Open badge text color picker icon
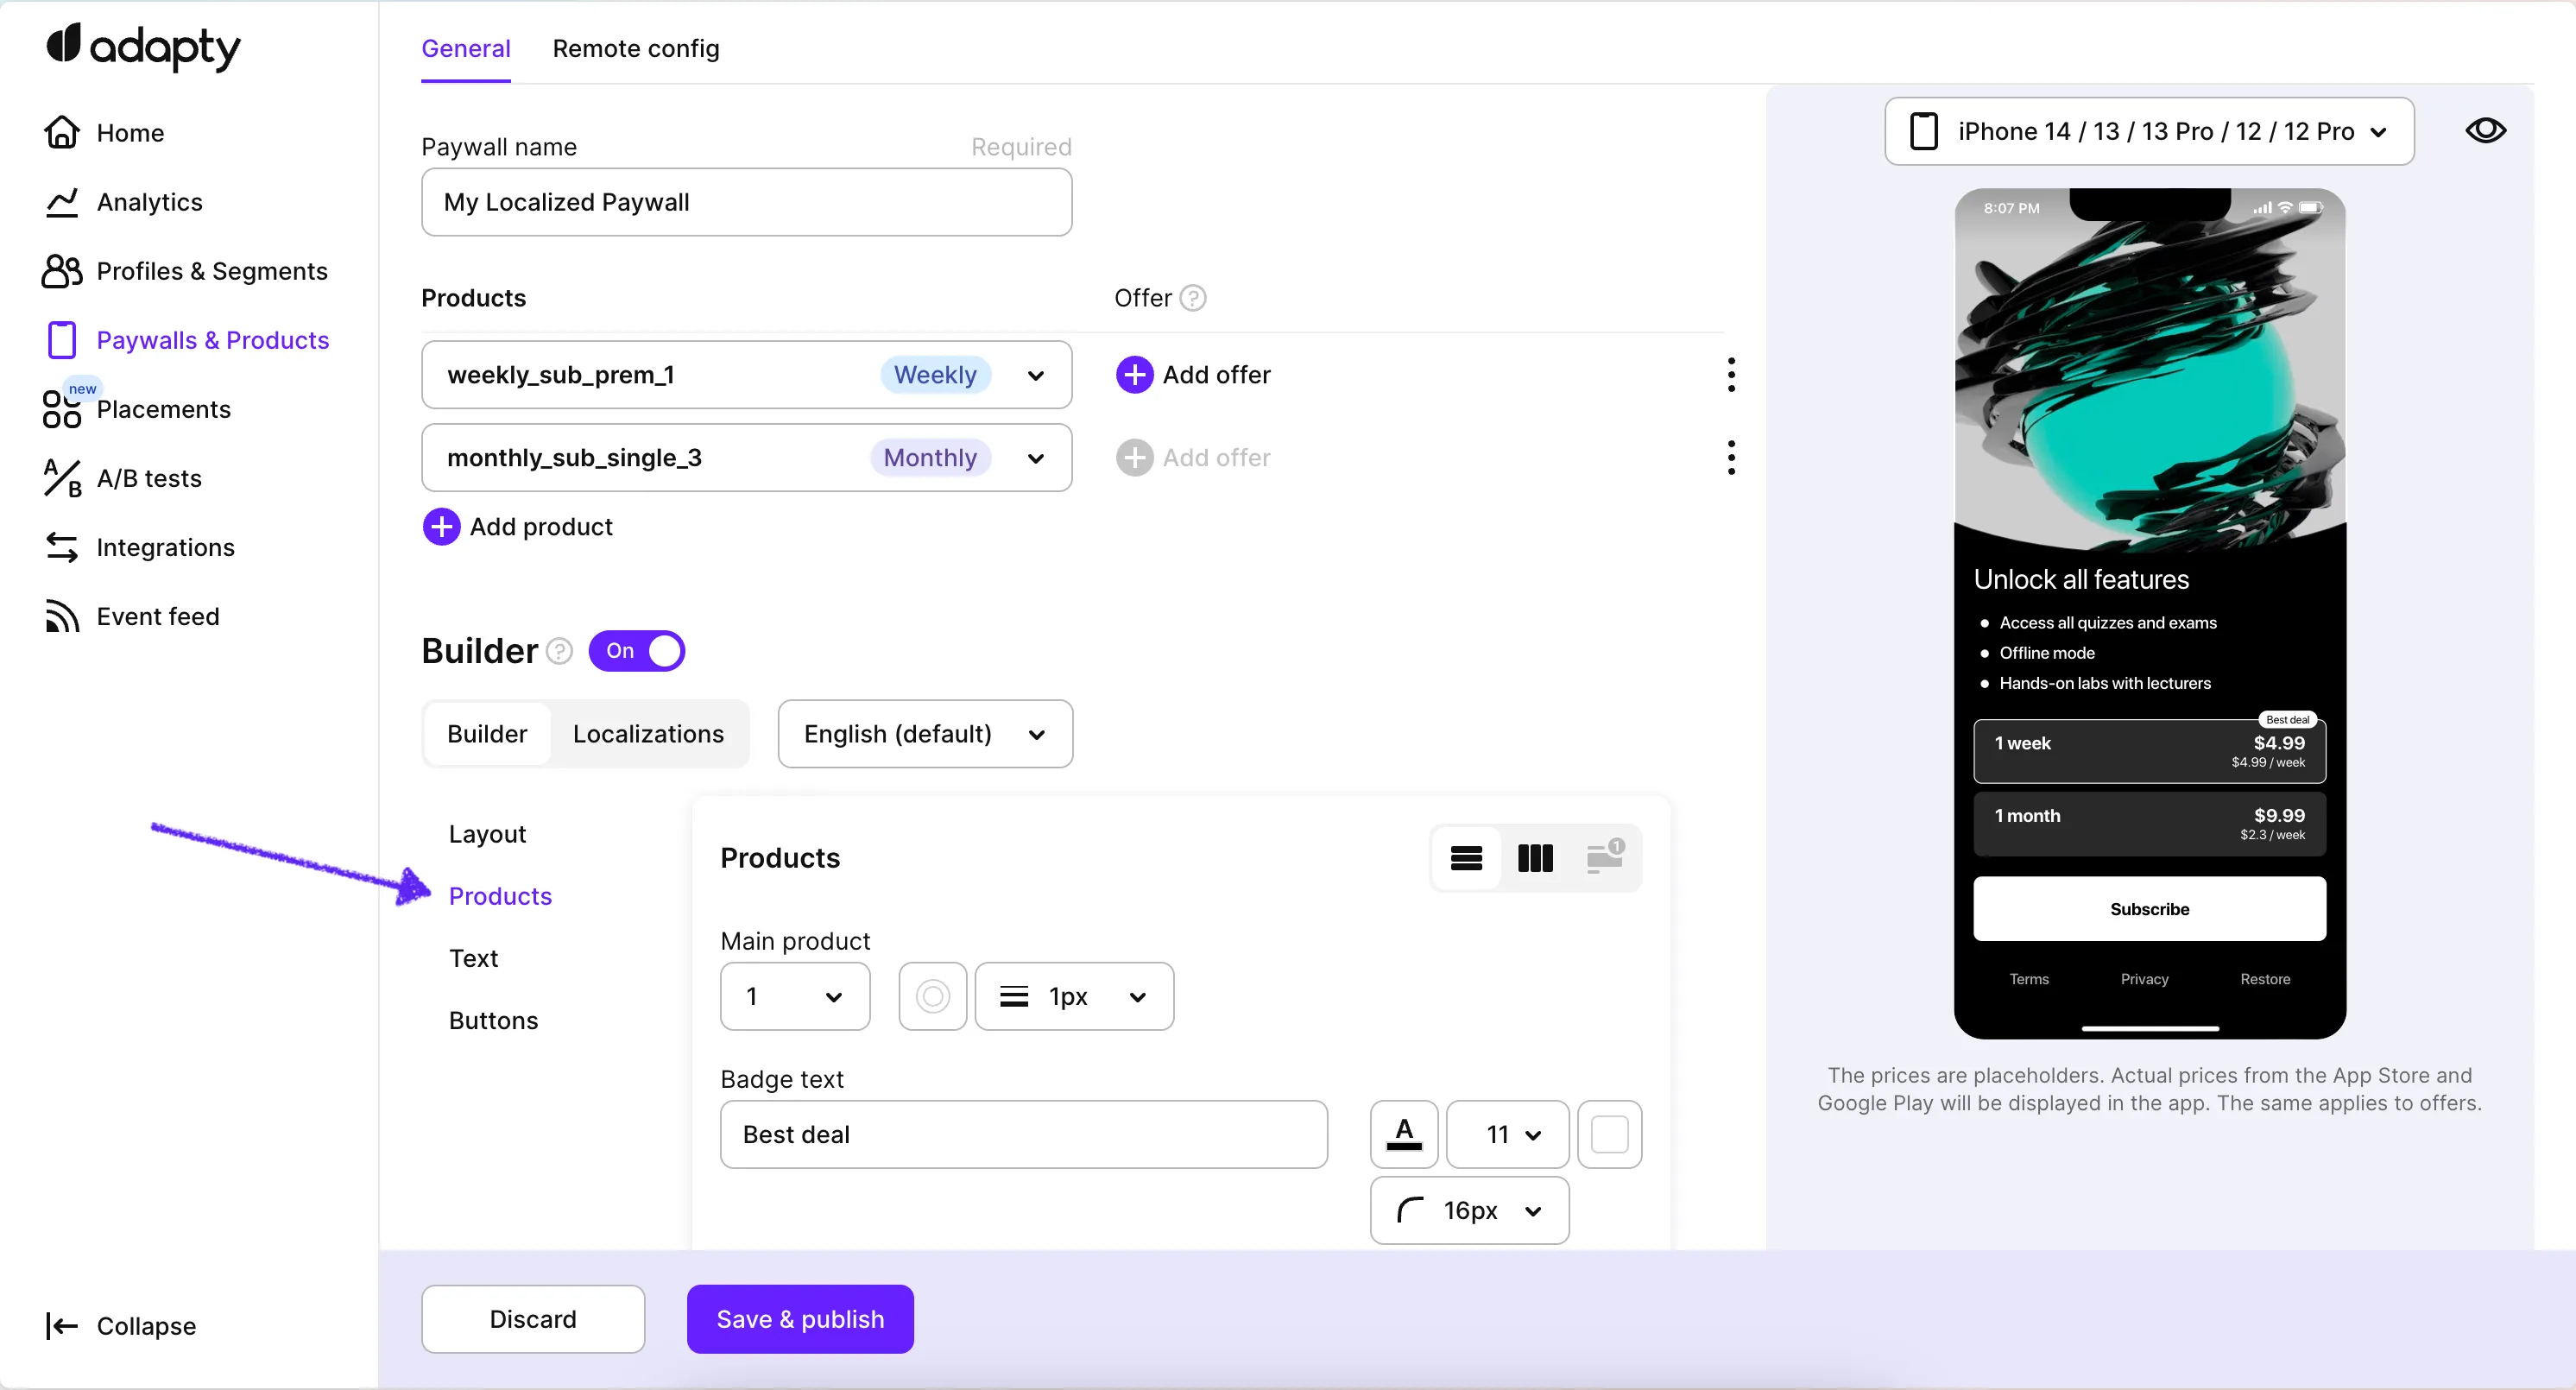The image size is (2576, 1390). [1404, 1135]
